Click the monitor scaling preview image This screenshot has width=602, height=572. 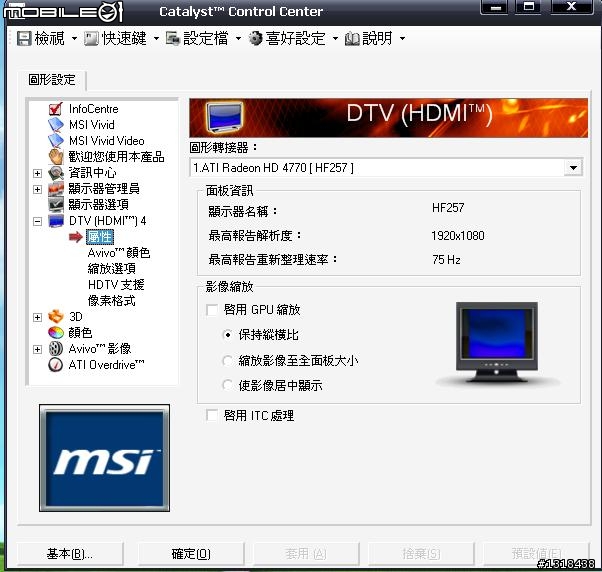(x=497, y=342)
